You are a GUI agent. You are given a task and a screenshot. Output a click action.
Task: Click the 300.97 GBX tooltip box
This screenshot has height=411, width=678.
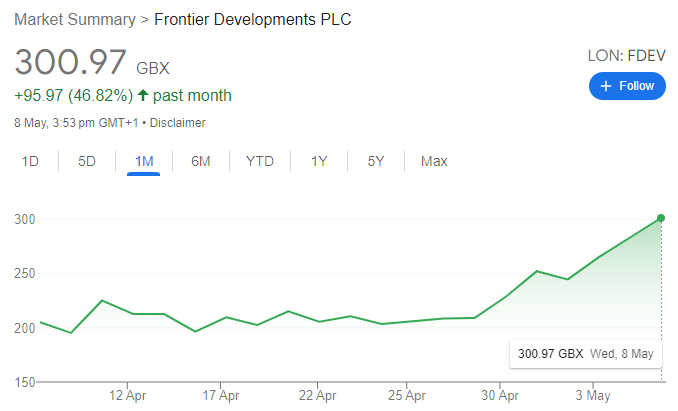point(585,354)
